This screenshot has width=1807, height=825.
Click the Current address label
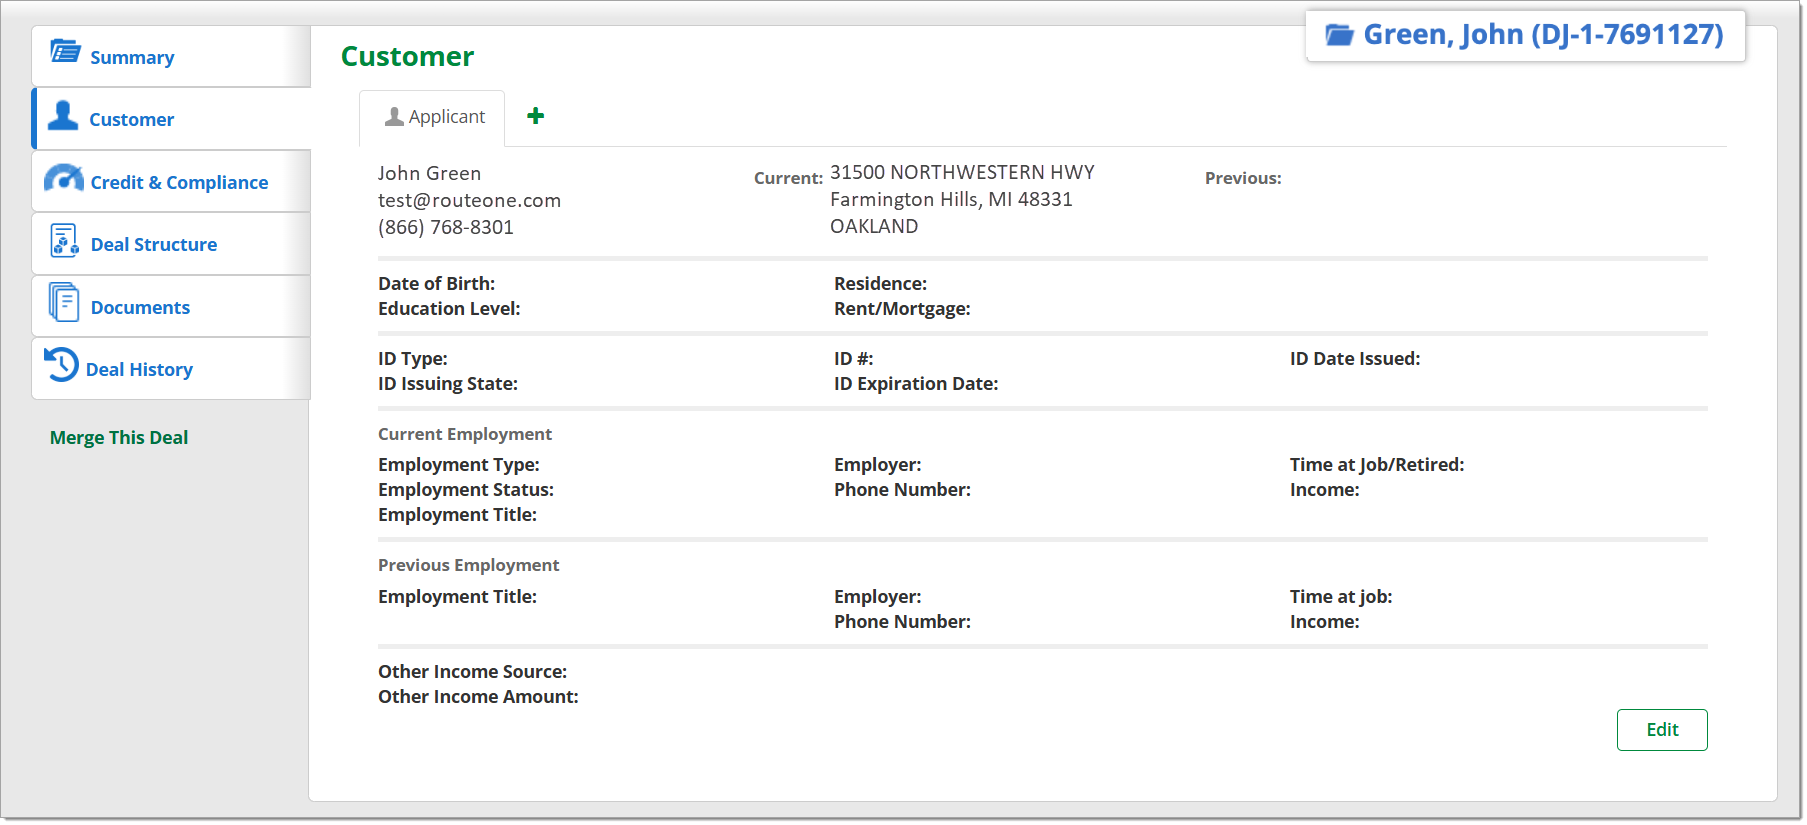(789, 178)
